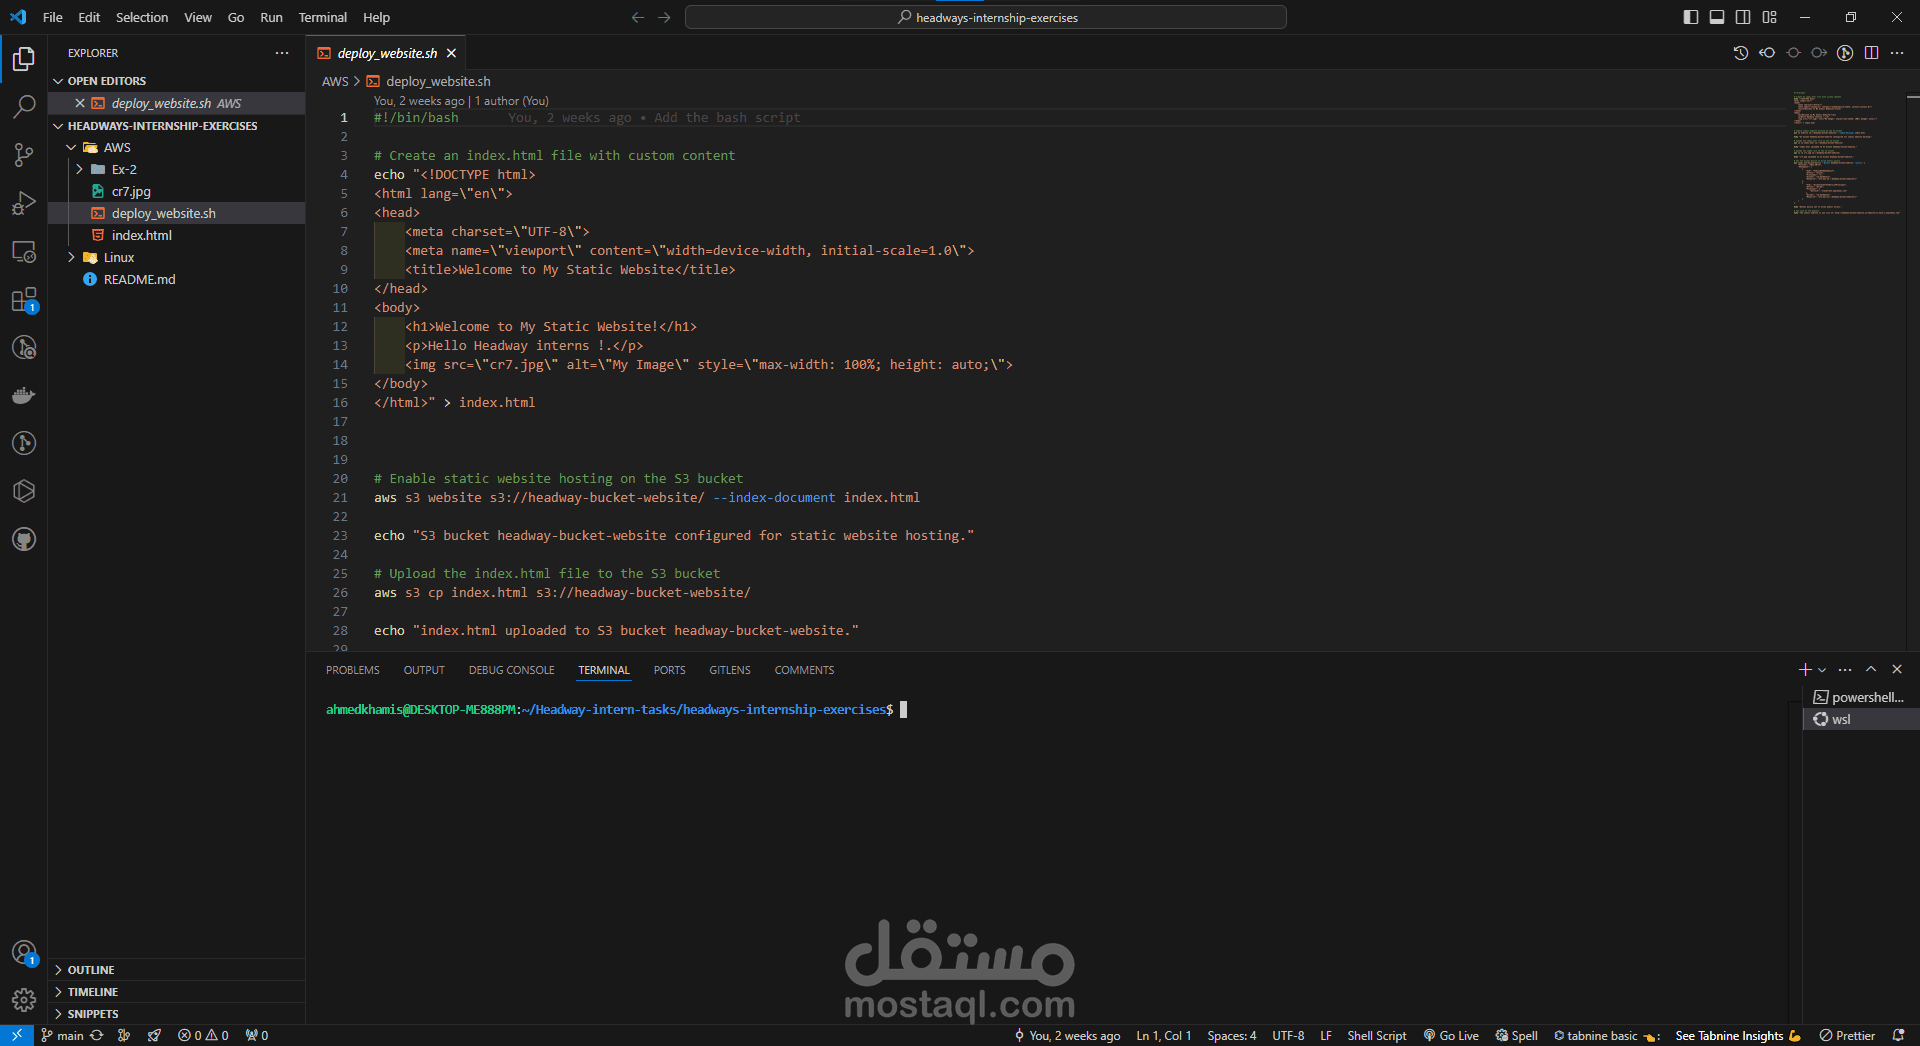Image resolution: width=1920 pixels, height=1046 pixels.
Task: Select the powershell terminal instance
Action: pyautogui.click(x=1860, y=697)
